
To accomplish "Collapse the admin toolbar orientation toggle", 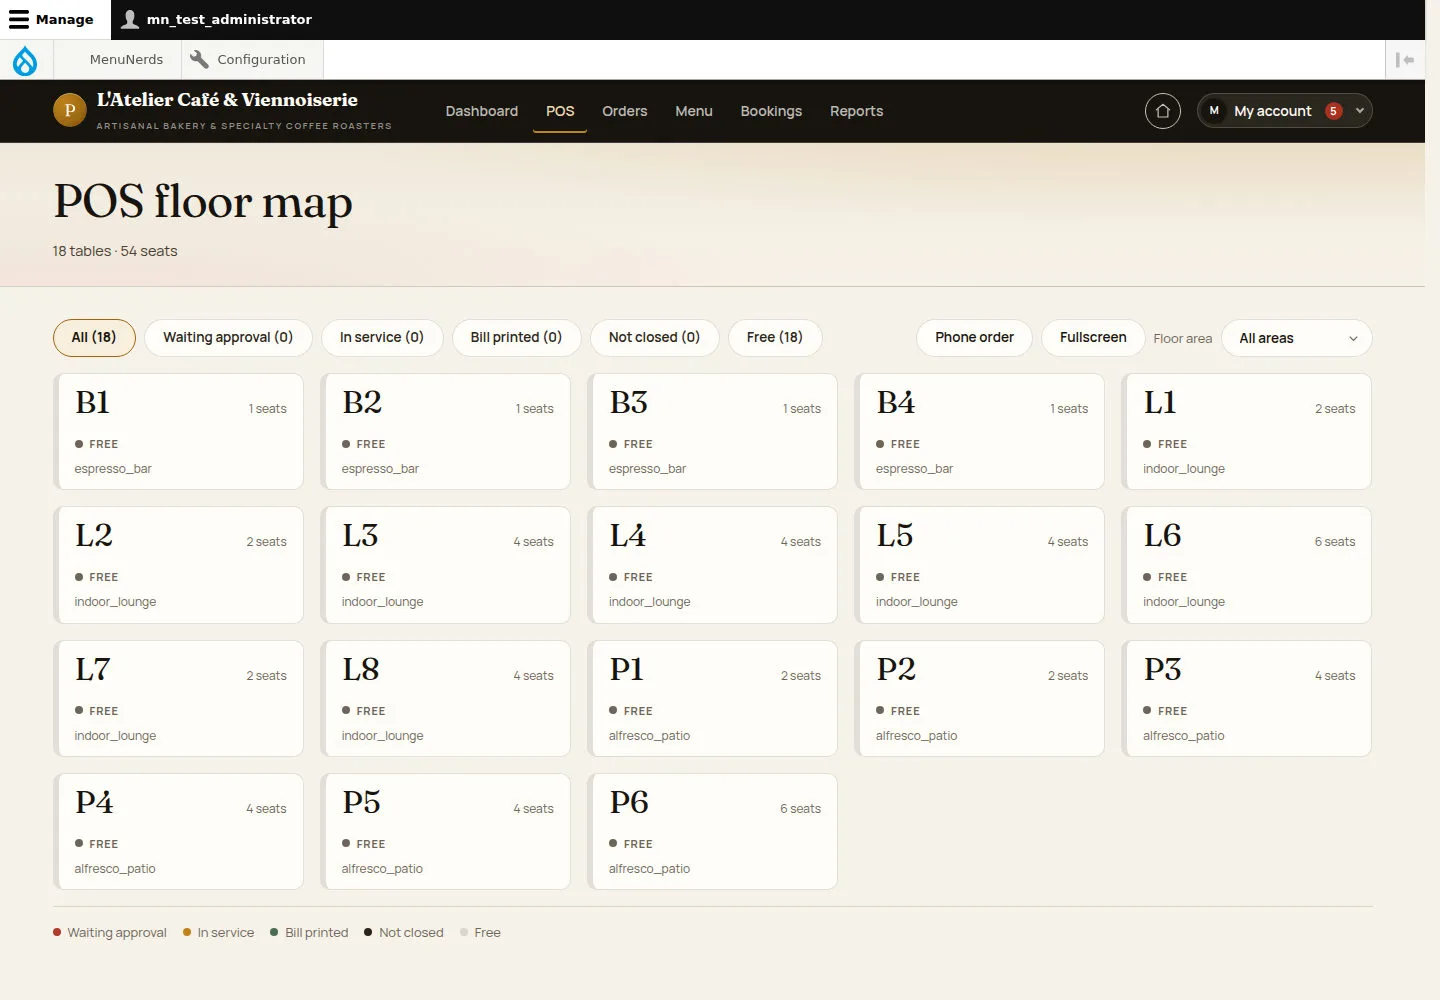I will (x=1405, y=60).
